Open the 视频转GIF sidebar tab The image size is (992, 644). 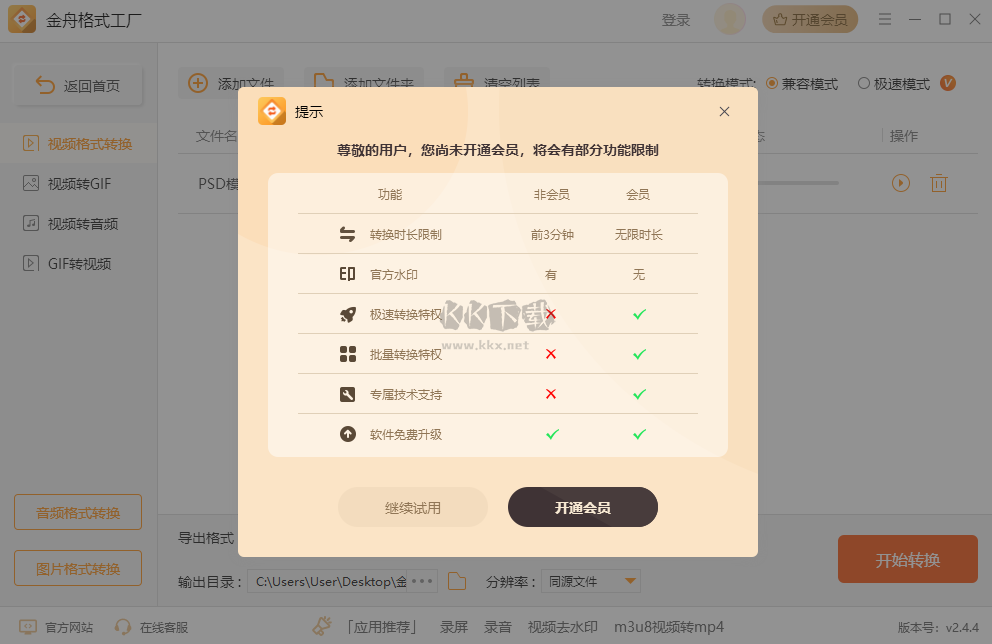[x=78, y=184]
